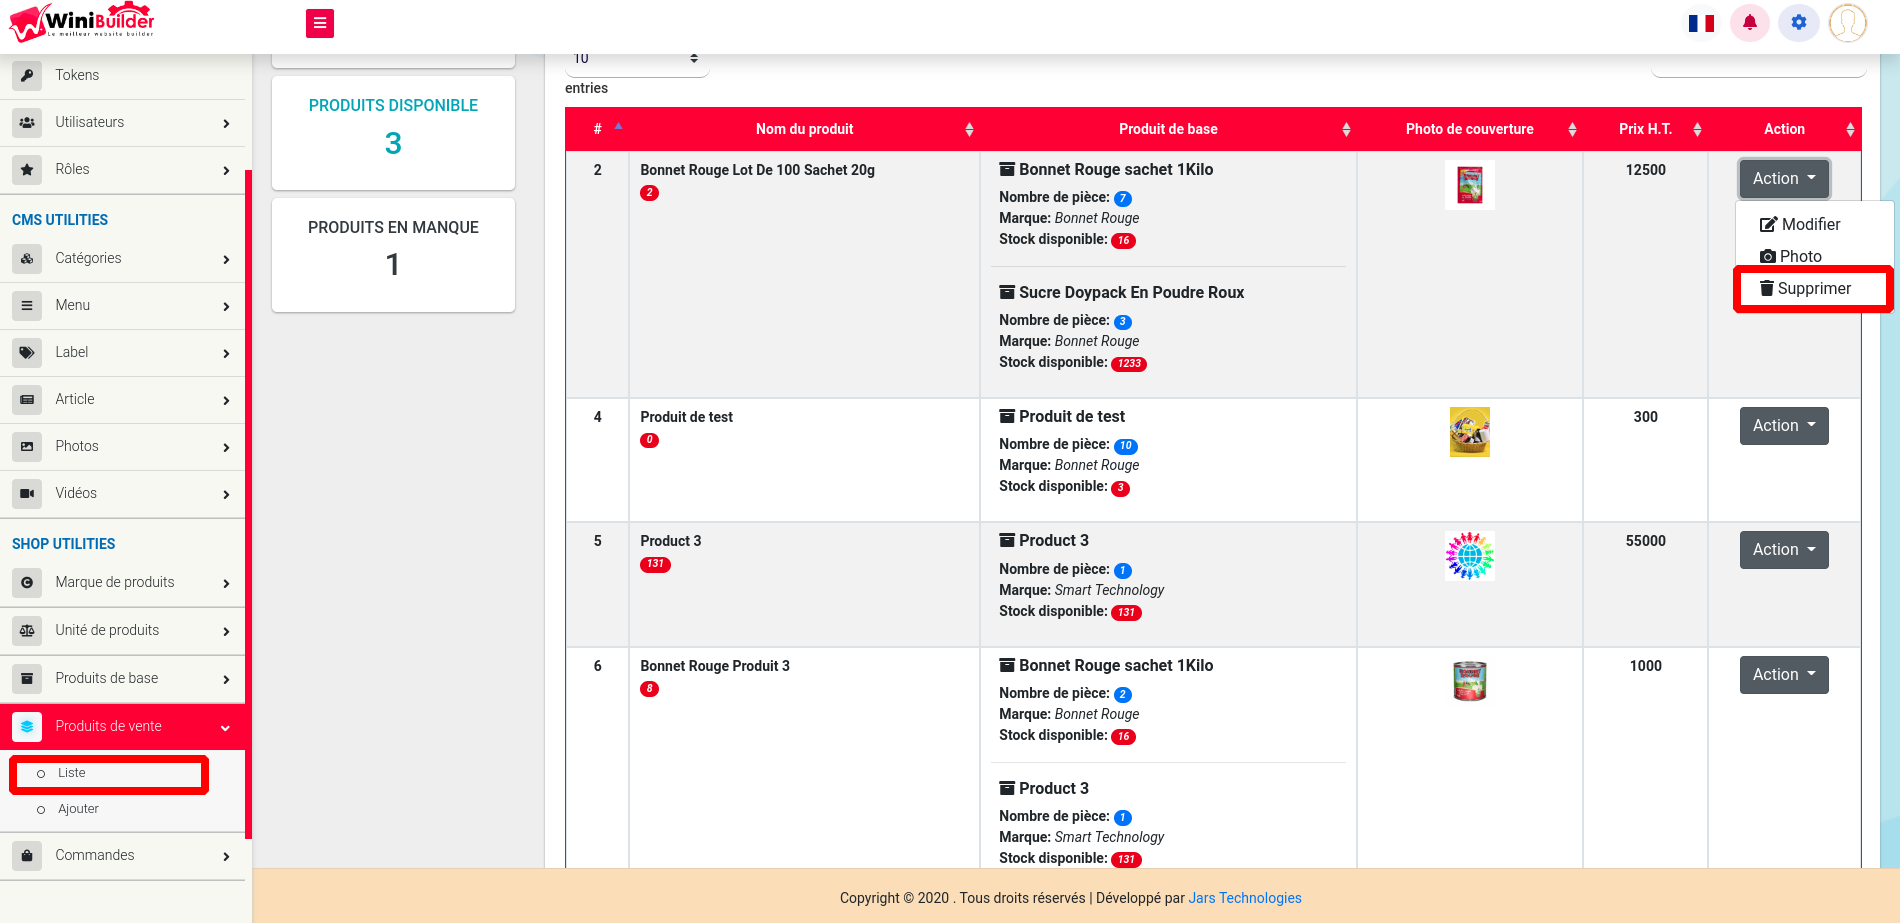Click the Label tags icon

tap(27, 352)
